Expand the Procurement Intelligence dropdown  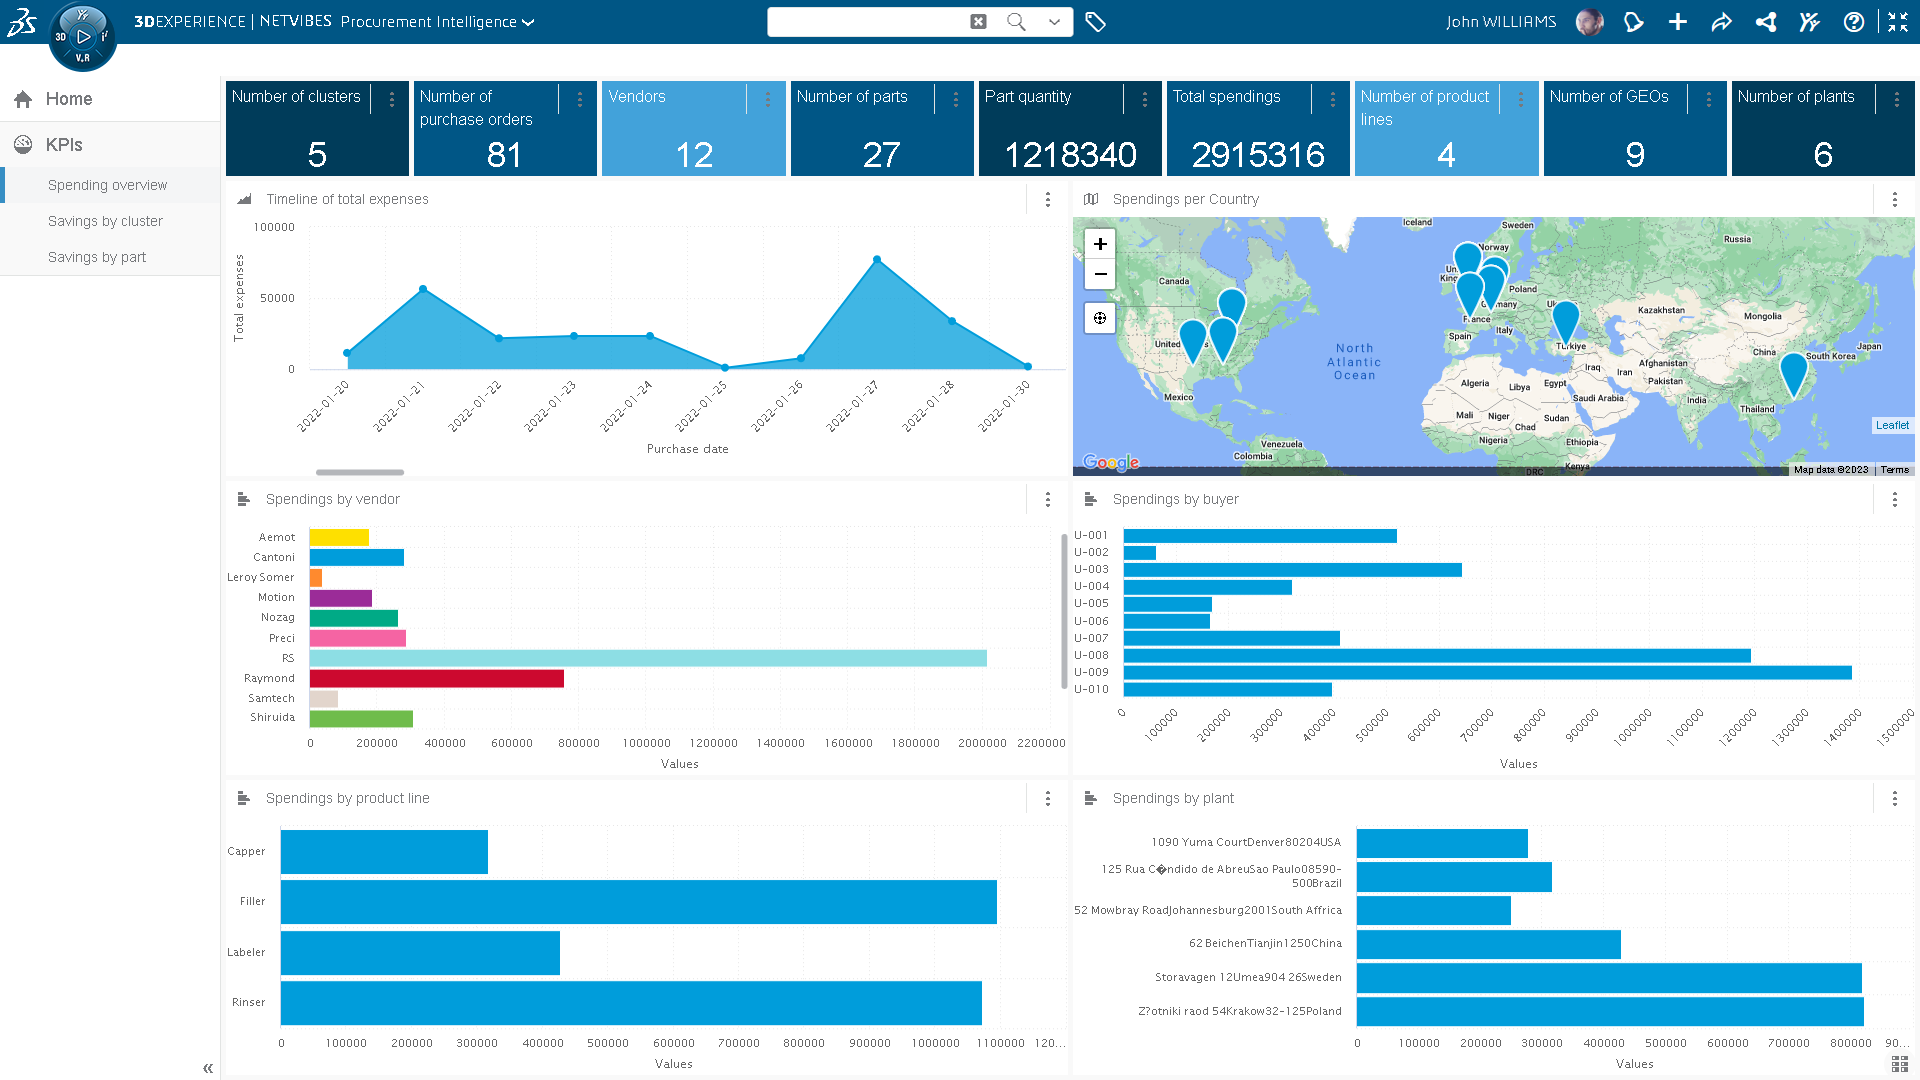tap(528, 22)
